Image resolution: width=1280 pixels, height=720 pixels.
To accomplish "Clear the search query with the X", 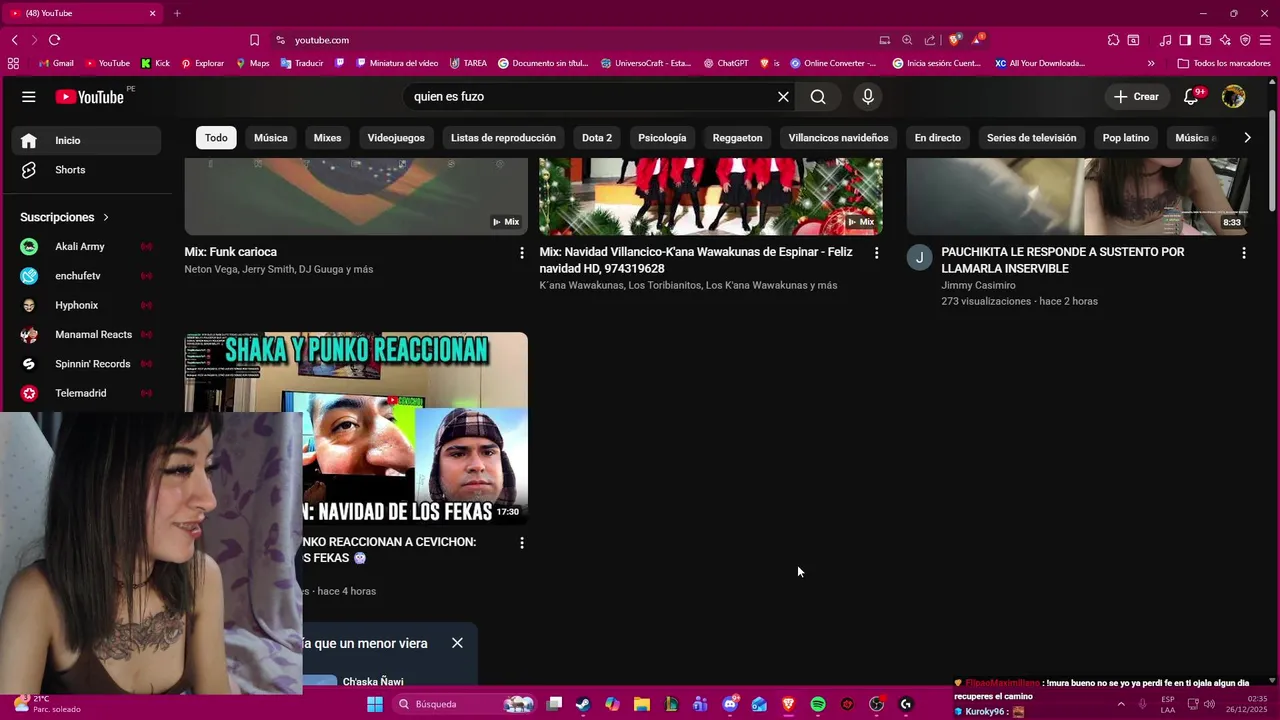I will (784, 97).
